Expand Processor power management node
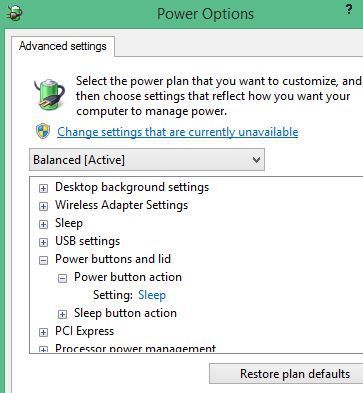 tap(43, 350)
